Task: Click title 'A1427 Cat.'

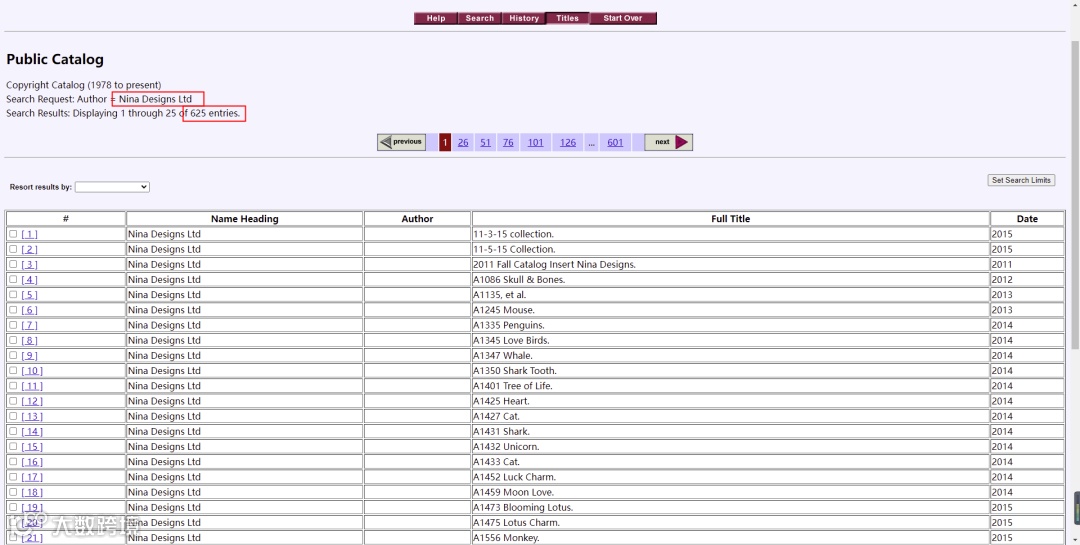Action: [497, 416]
